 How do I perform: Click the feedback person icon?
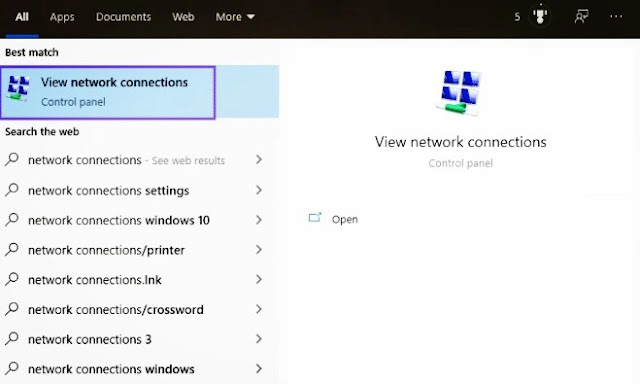point(582,17)
